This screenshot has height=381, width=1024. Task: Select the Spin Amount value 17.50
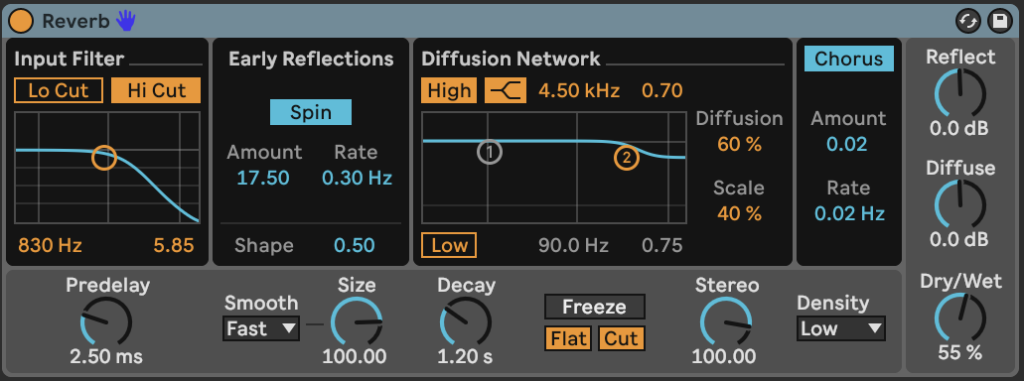coord(263,178)
